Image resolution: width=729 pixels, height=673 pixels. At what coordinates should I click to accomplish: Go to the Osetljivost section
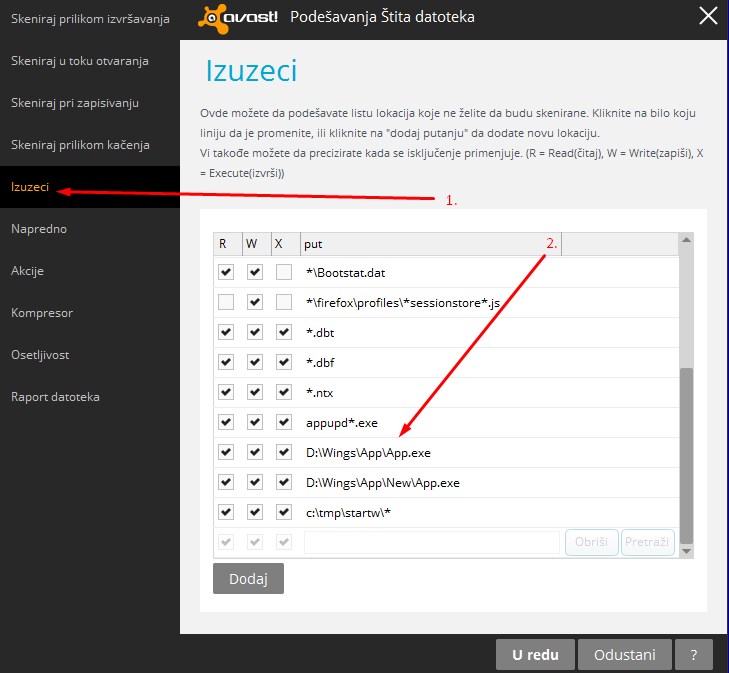pos(40,355)
